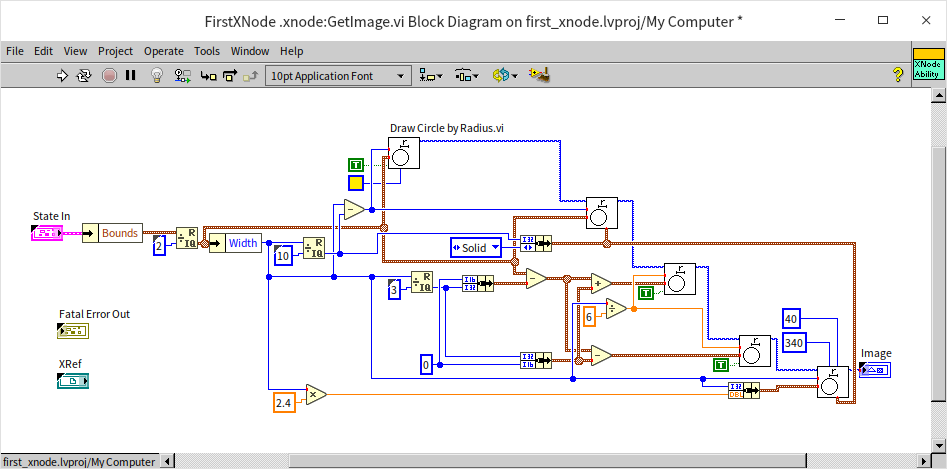Open the Tools menu
Viewport: 947px width, 469px height.
point(207,51)
